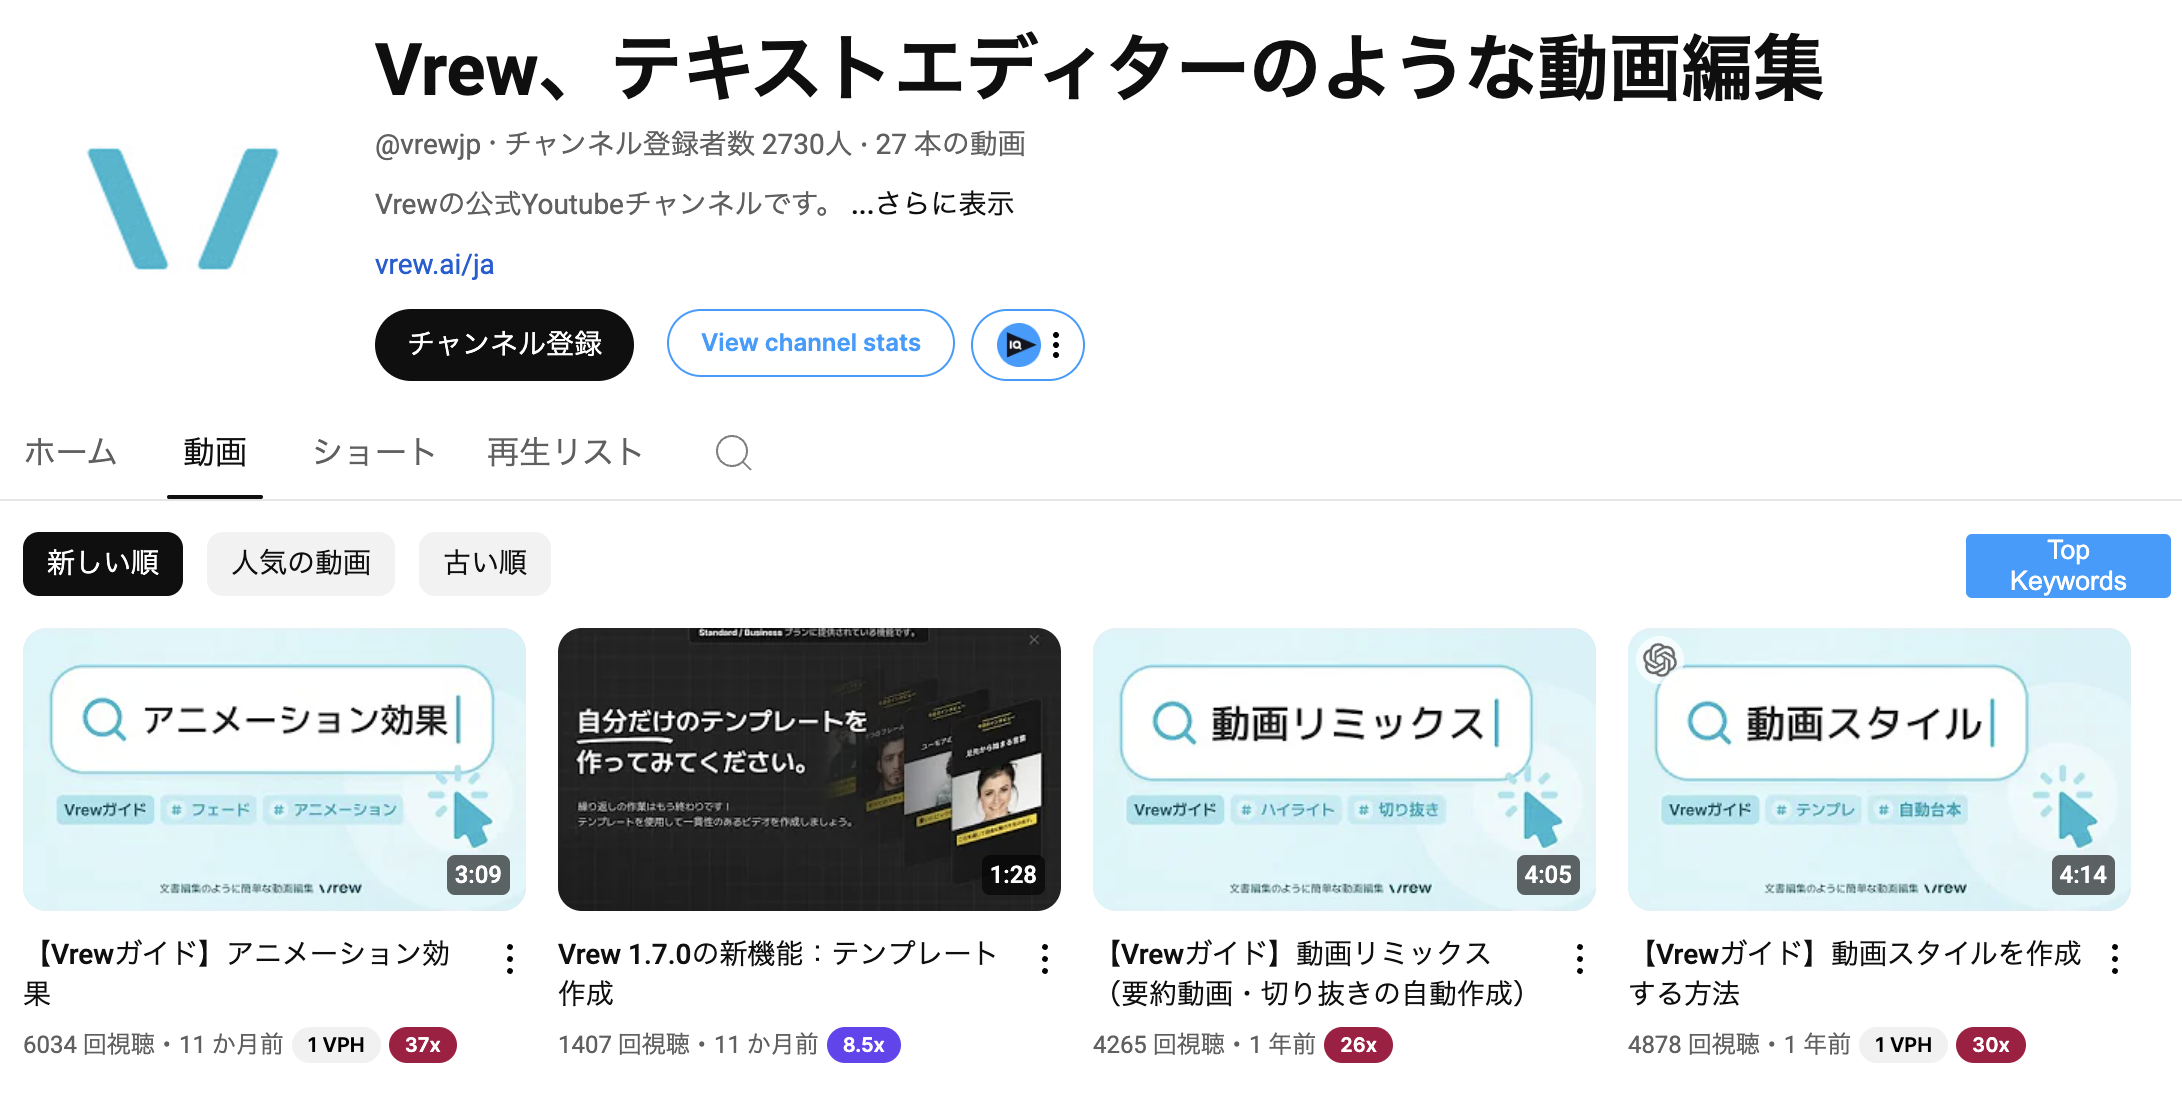2182x1116 pixels.
Task: Open the vrew.ai/ja link
Action: [434, 265]
